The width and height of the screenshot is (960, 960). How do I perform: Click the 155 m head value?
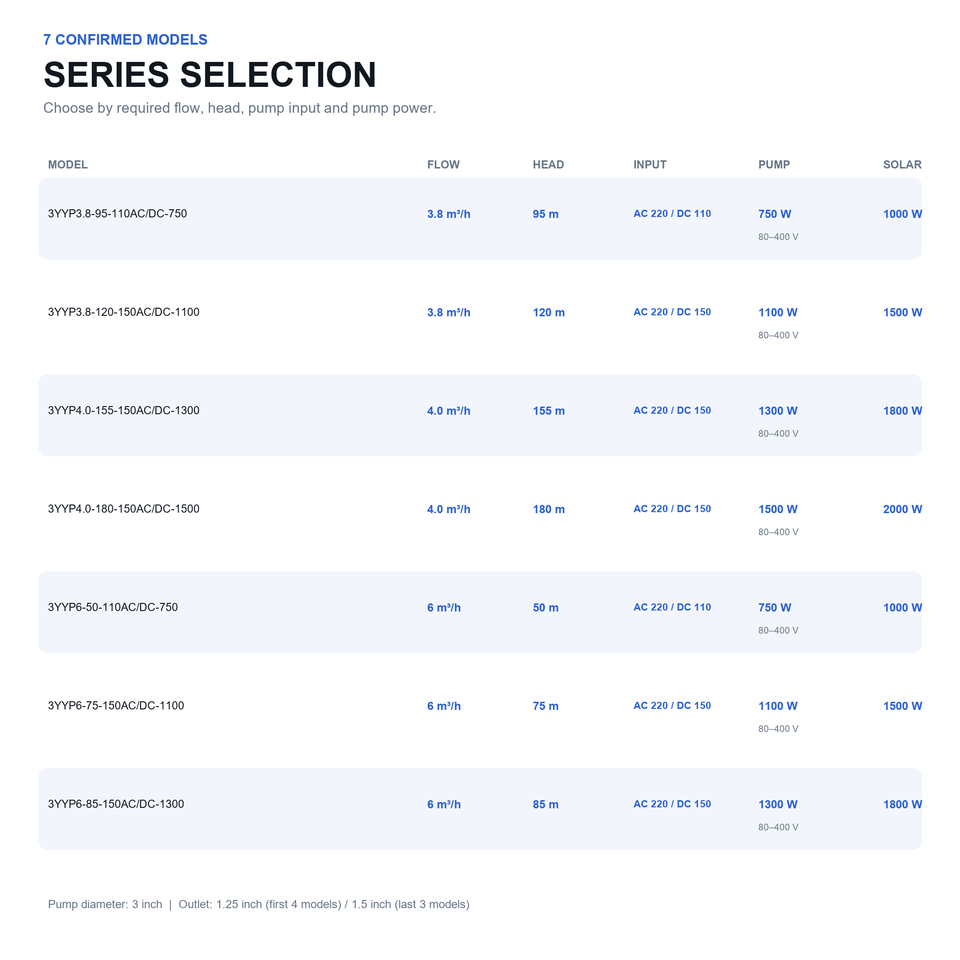[549, 411]
